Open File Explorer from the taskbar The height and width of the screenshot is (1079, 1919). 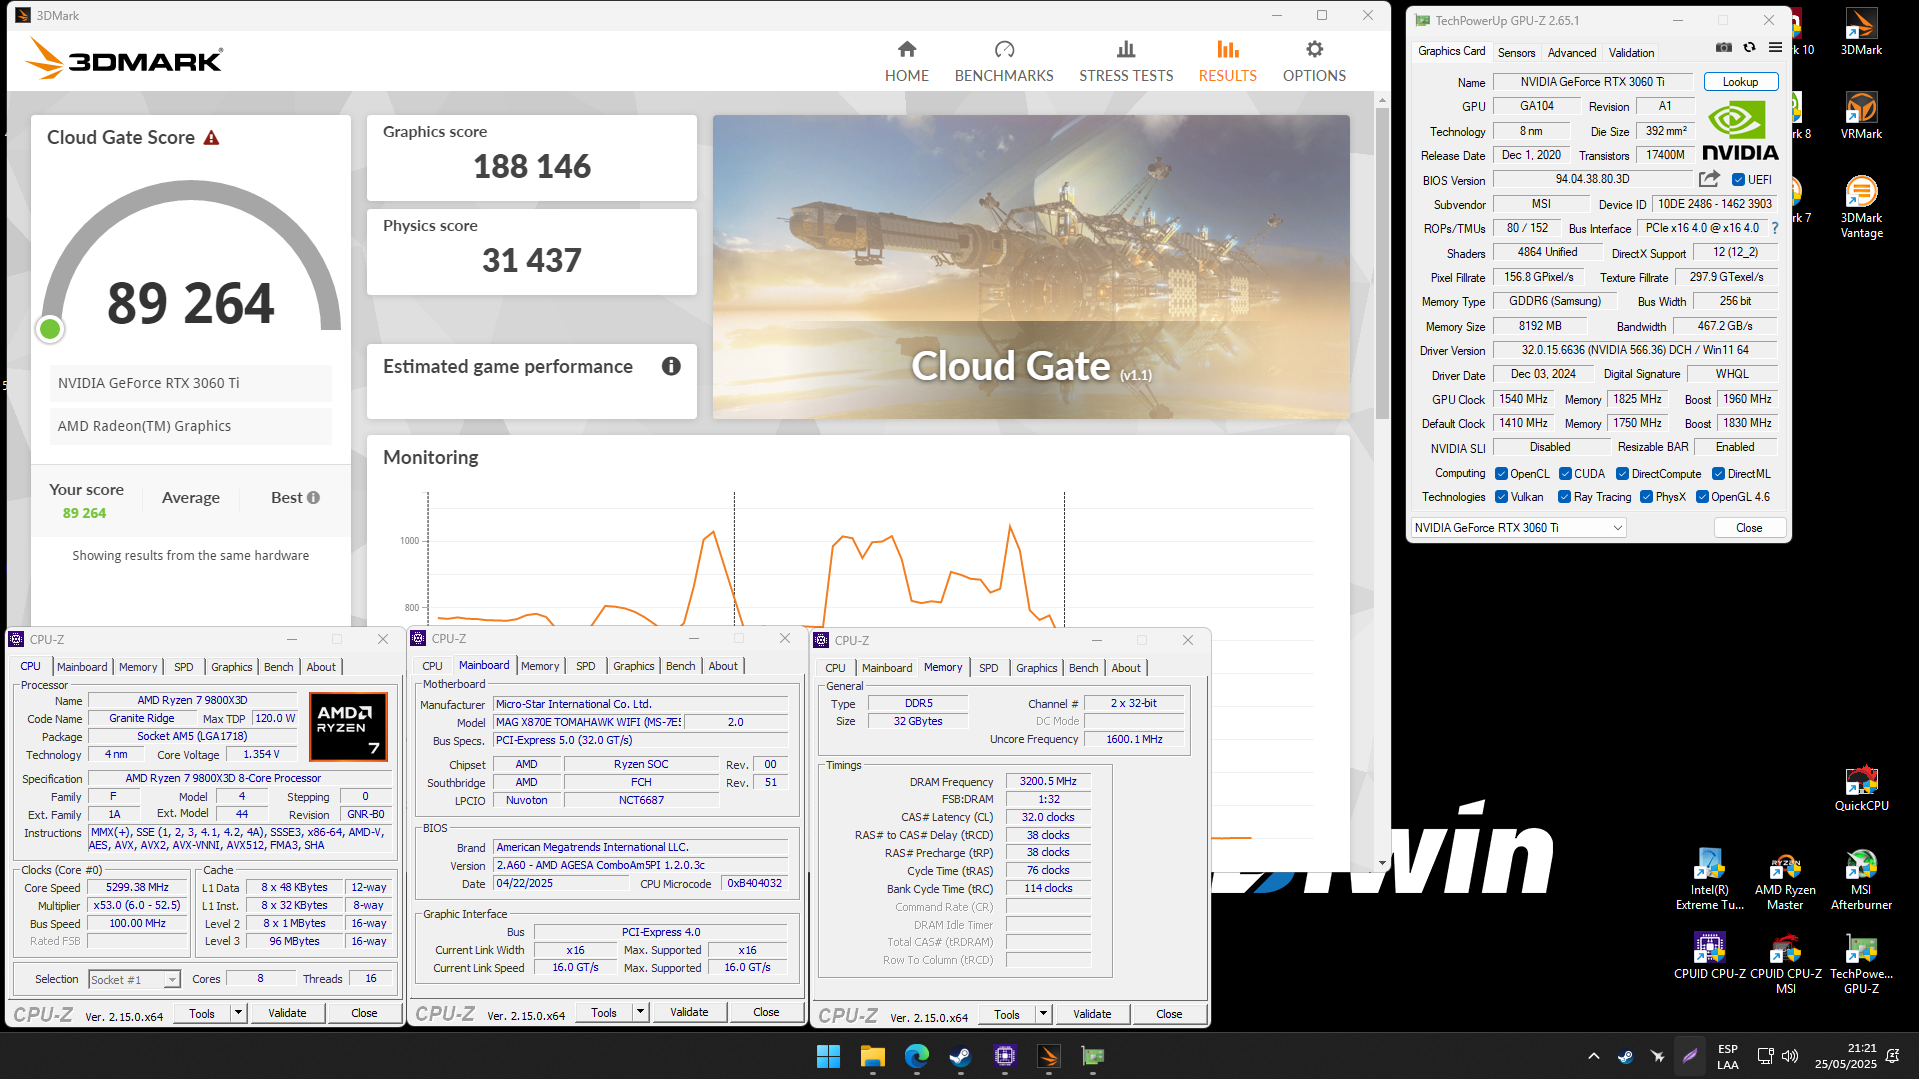coord(873,1056)
